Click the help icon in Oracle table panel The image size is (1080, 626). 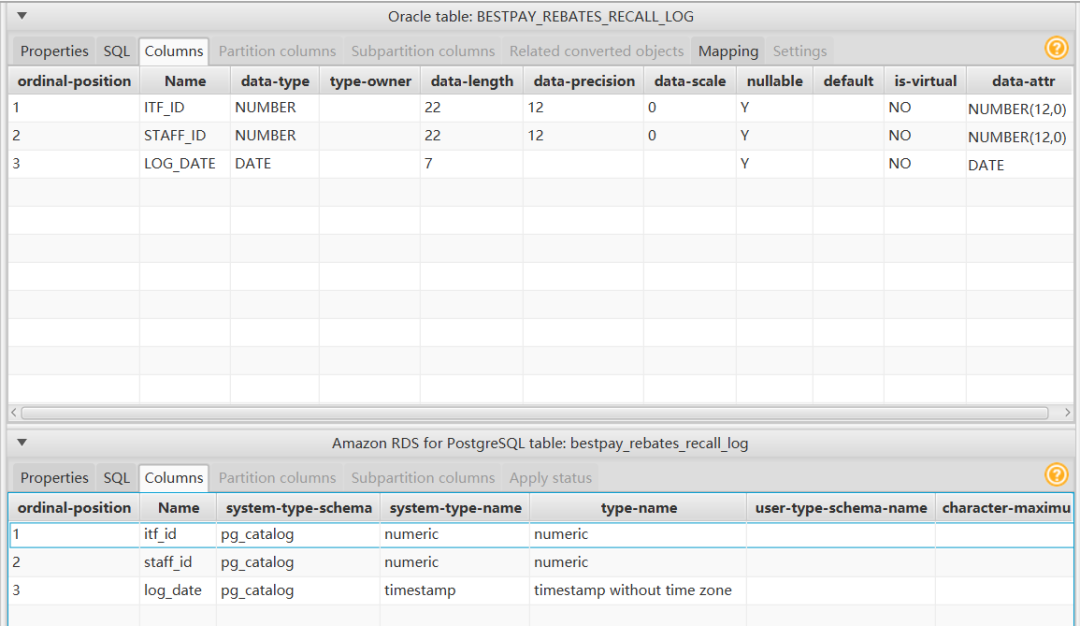point(1056,49)
